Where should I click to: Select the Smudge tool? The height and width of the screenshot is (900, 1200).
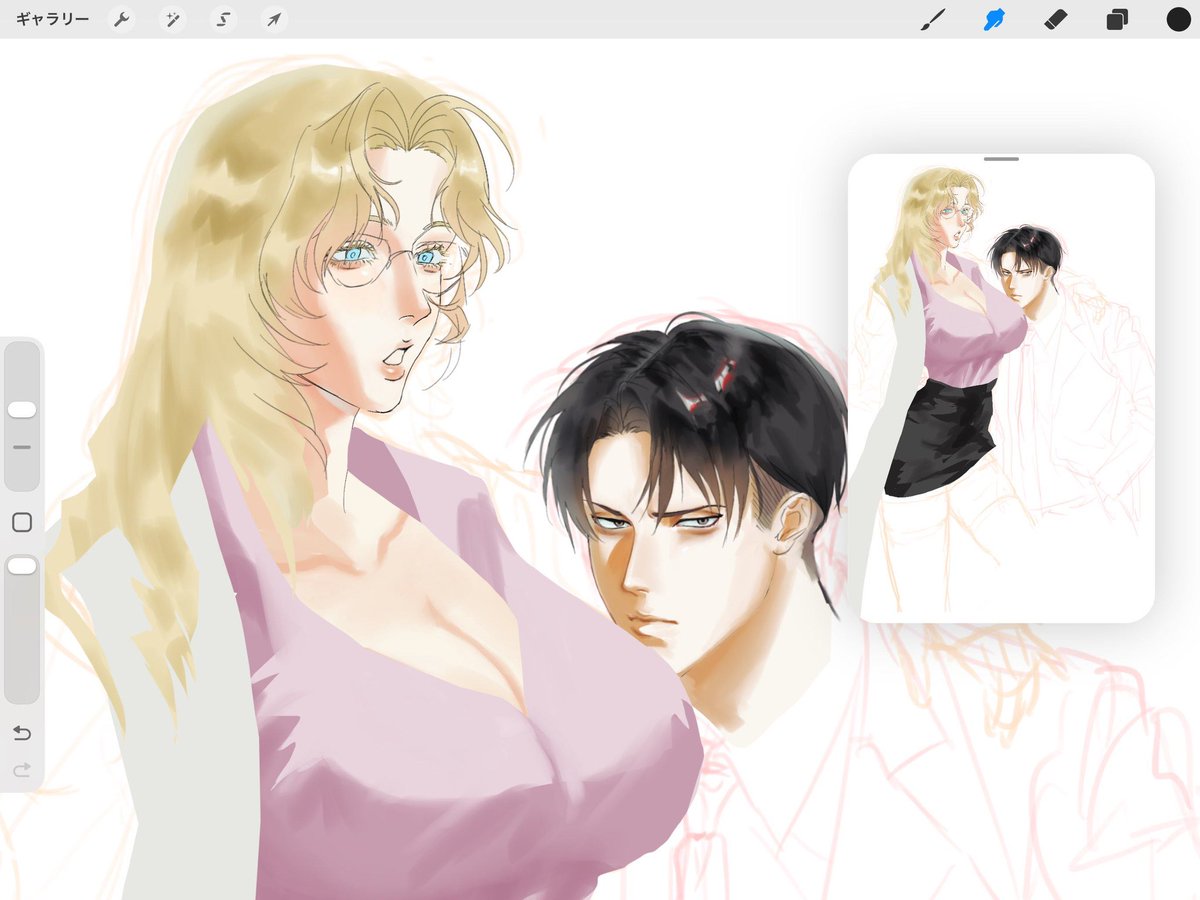click(x=994, y=19)
